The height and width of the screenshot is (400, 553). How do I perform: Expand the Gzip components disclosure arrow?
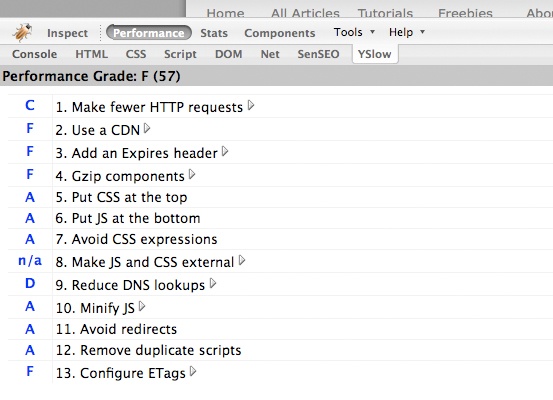coord(192,174)
